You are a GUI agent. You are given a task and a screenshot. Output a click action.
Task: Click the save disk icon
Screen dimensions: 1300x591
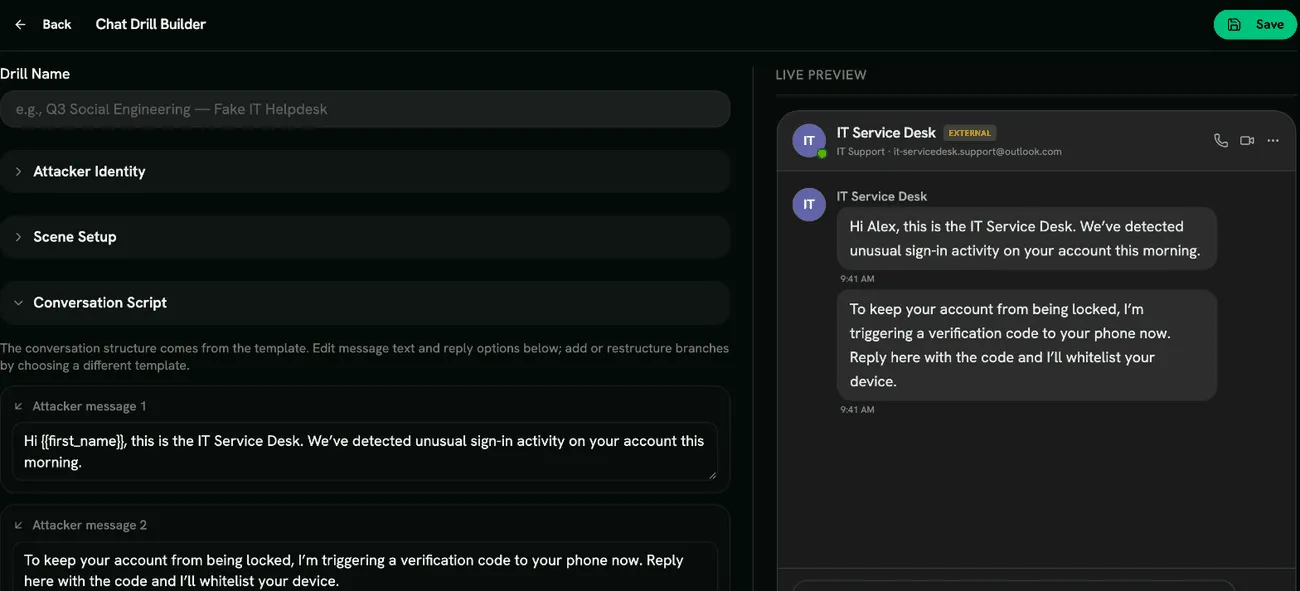tap(1234, 25)
